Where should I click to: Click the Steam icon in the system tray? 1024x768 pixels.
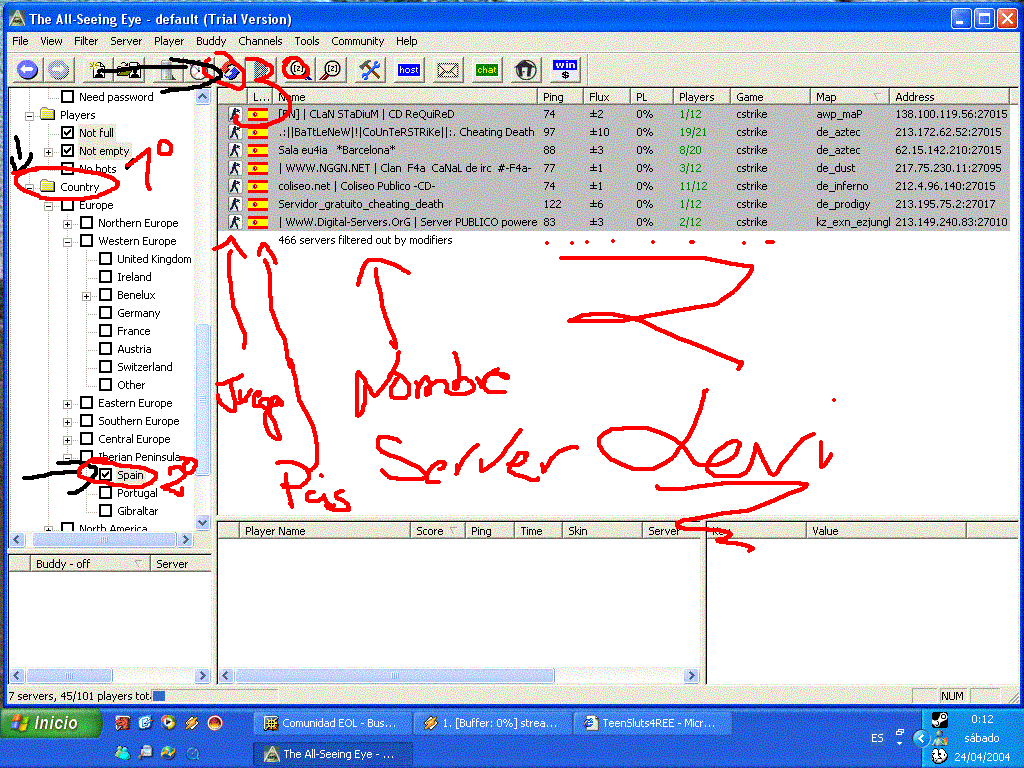tap(939, 719)
